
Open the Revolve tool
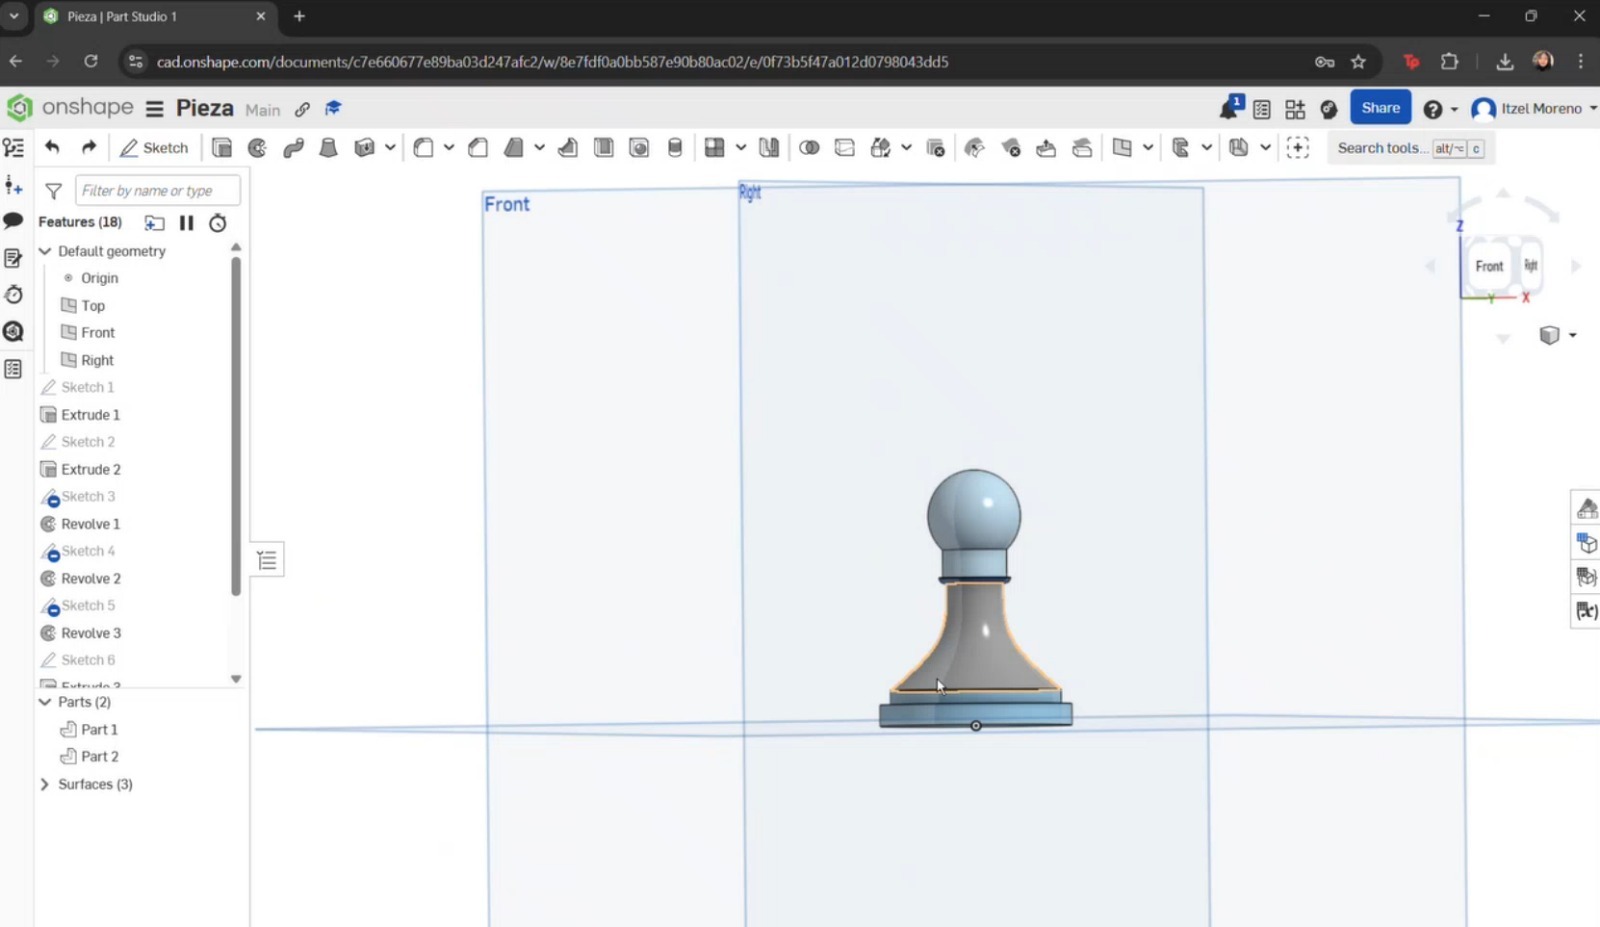point(257,147)
